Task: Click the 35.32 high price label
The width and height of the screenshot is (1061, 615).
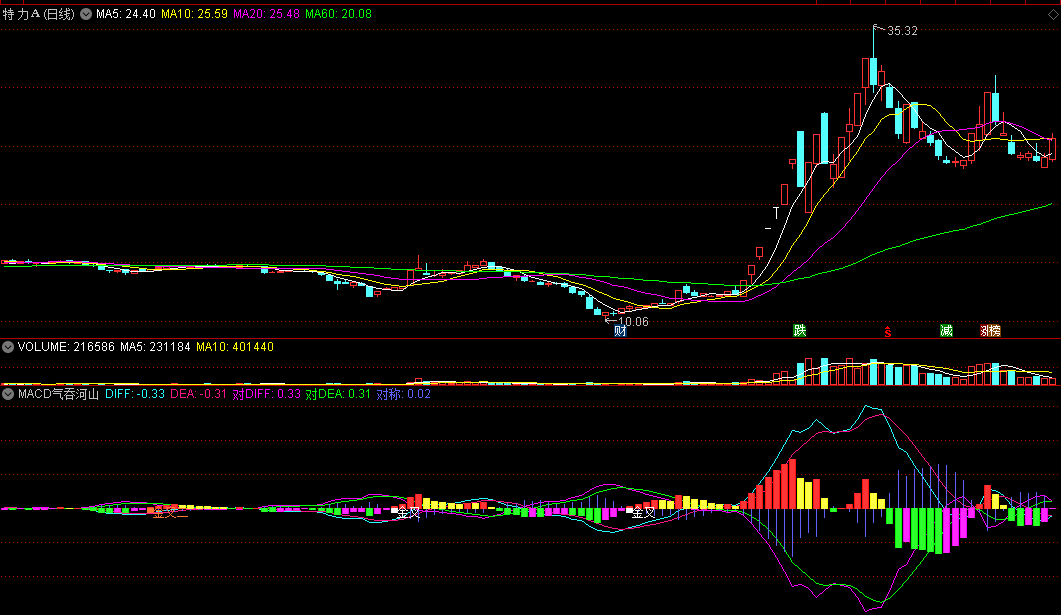Action: click(x=902, y=31)
